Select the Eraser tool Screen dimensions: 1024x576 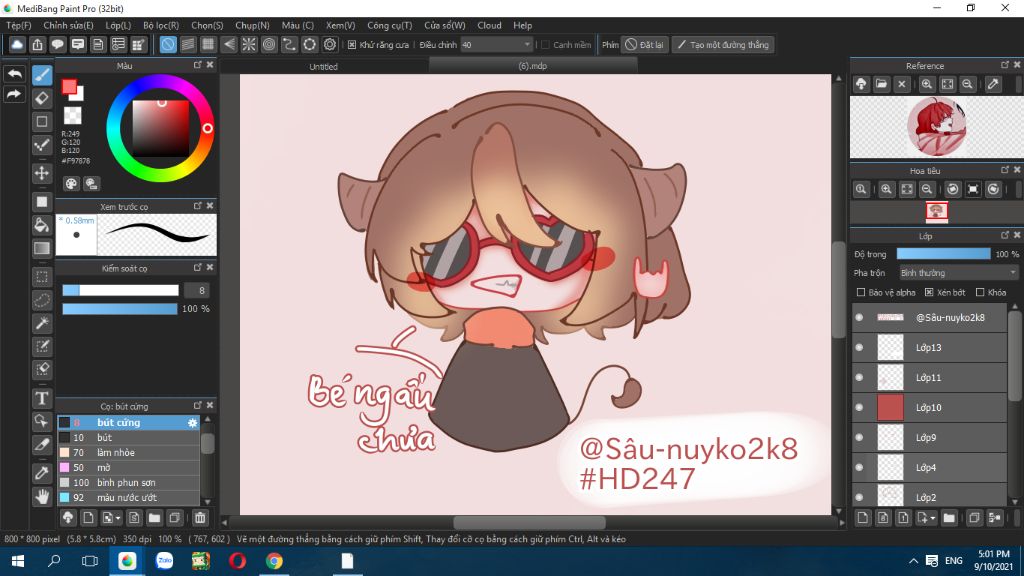coord(42,99)
